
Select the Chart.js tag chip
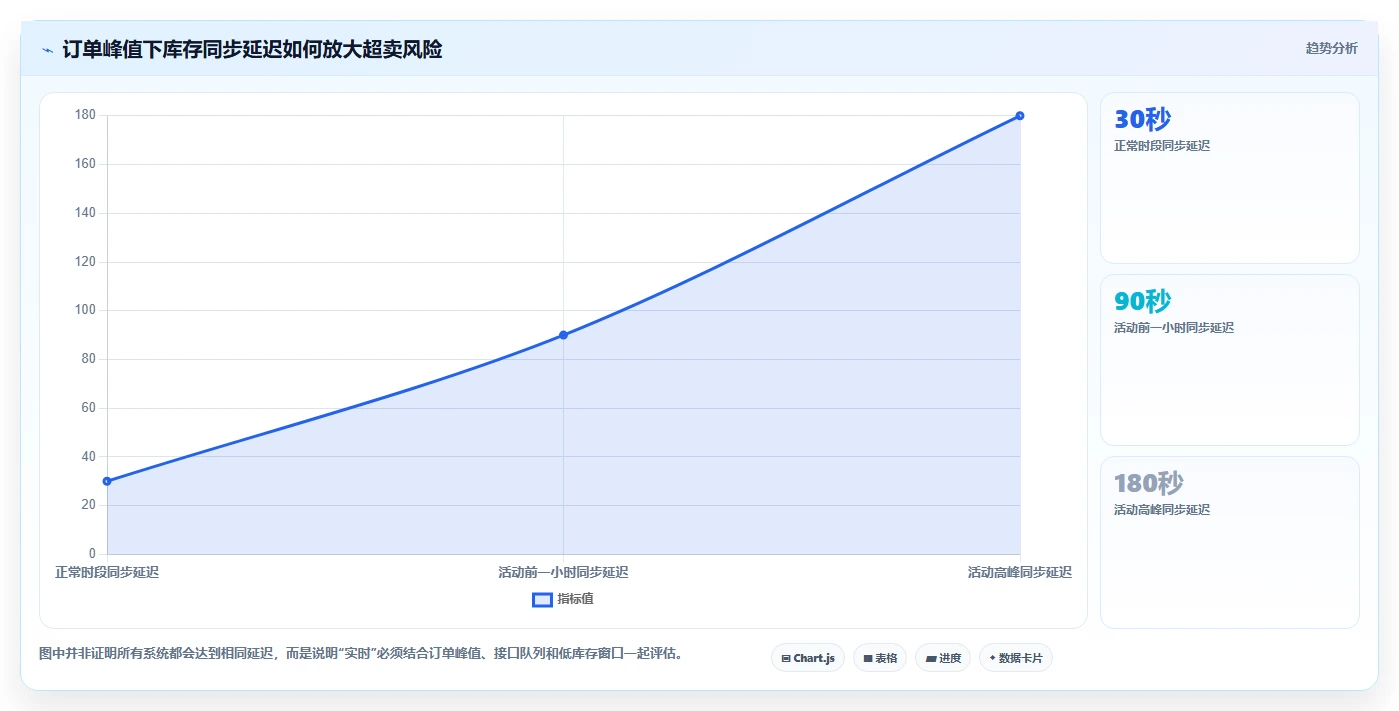(x=808, y=658)
